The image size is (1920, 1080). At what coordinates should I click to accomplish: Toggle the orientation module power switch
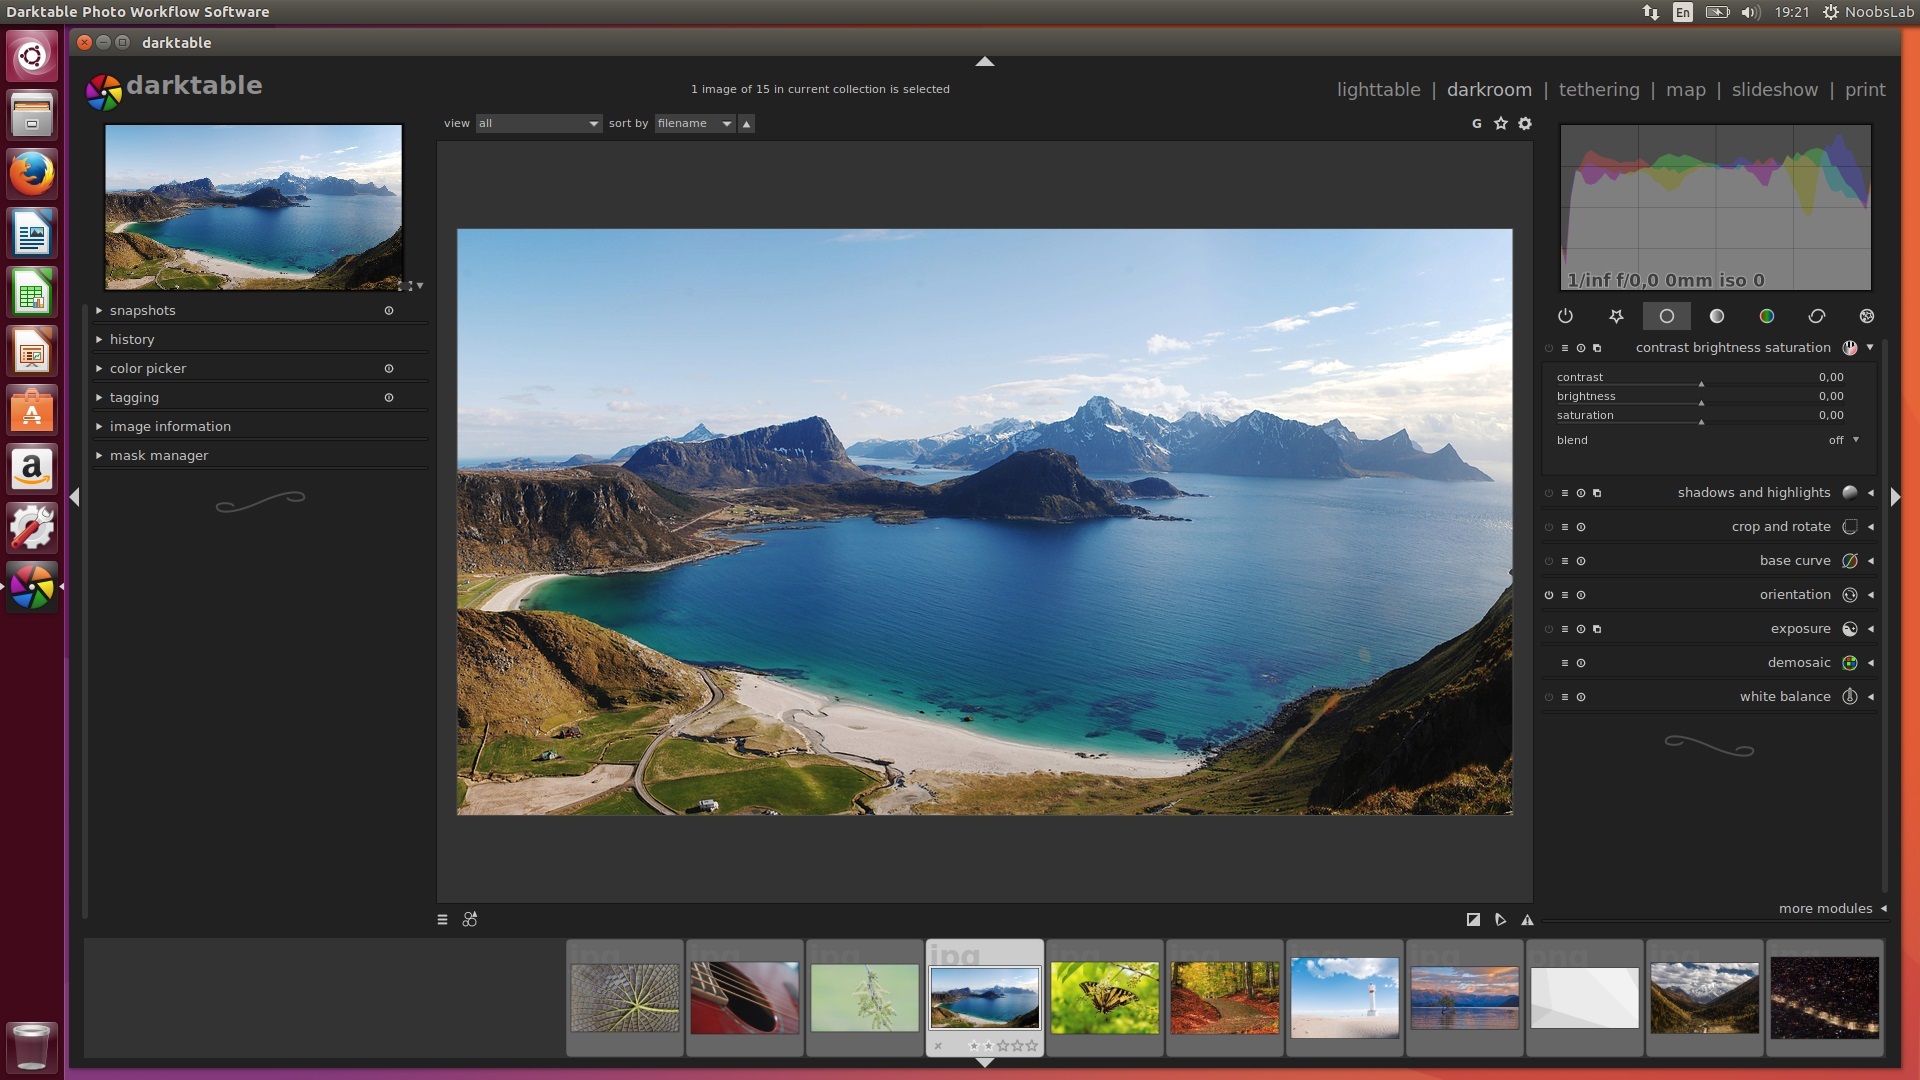point(1549,595)
